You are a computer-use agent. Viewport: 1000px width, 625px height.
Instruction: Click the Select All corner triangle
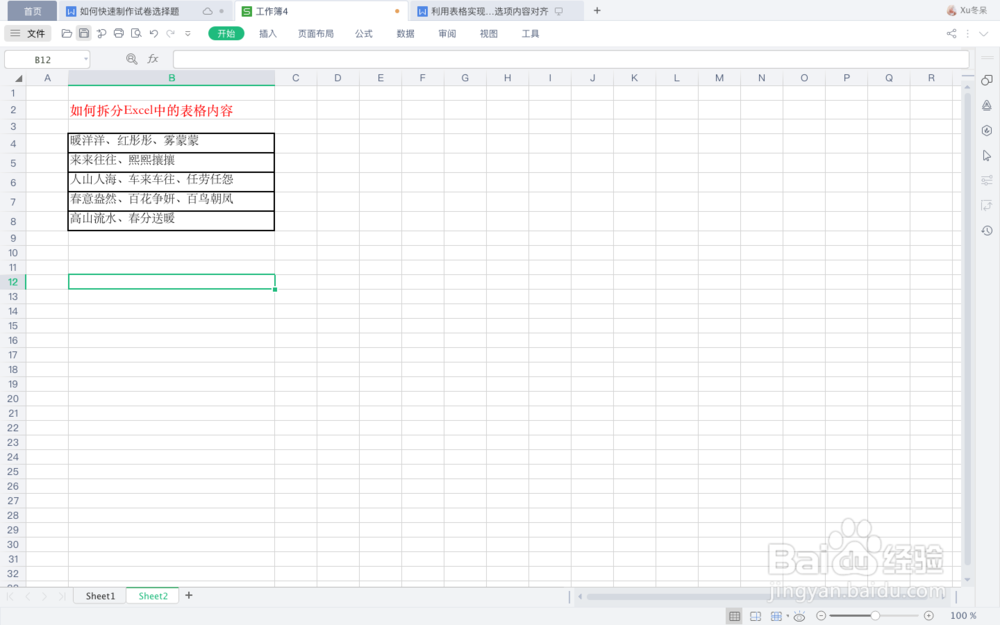tap(18, 78)
